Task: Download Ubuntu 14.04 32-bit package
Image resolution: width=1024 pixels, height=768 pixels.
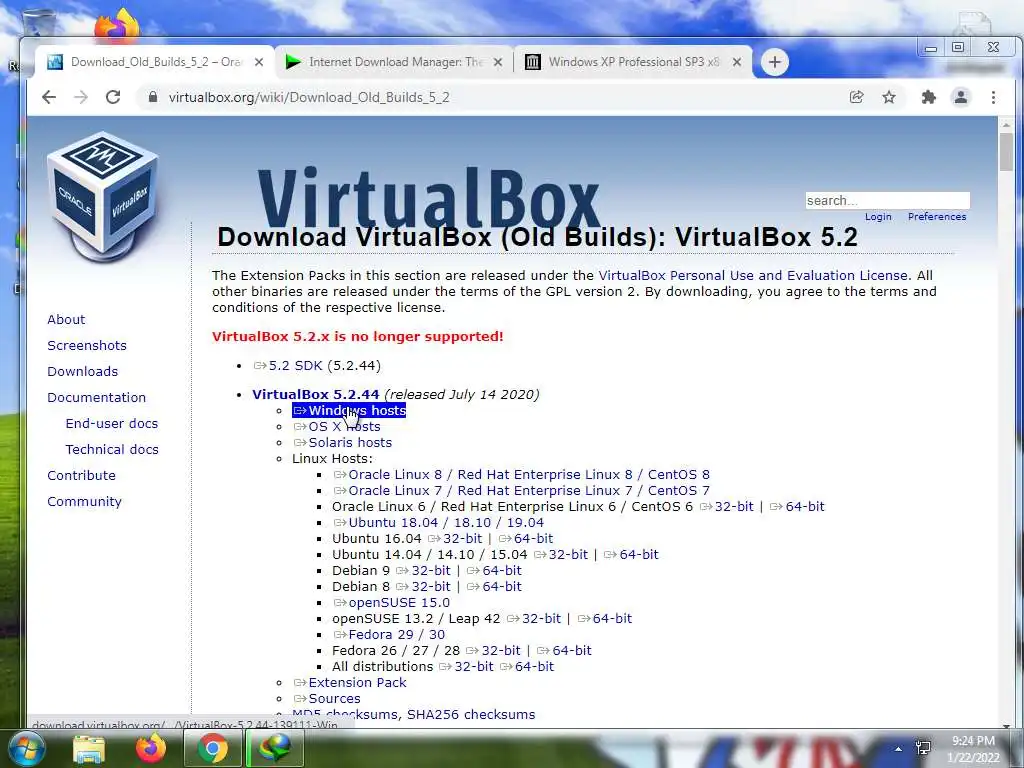Action: tap(561, 554)
